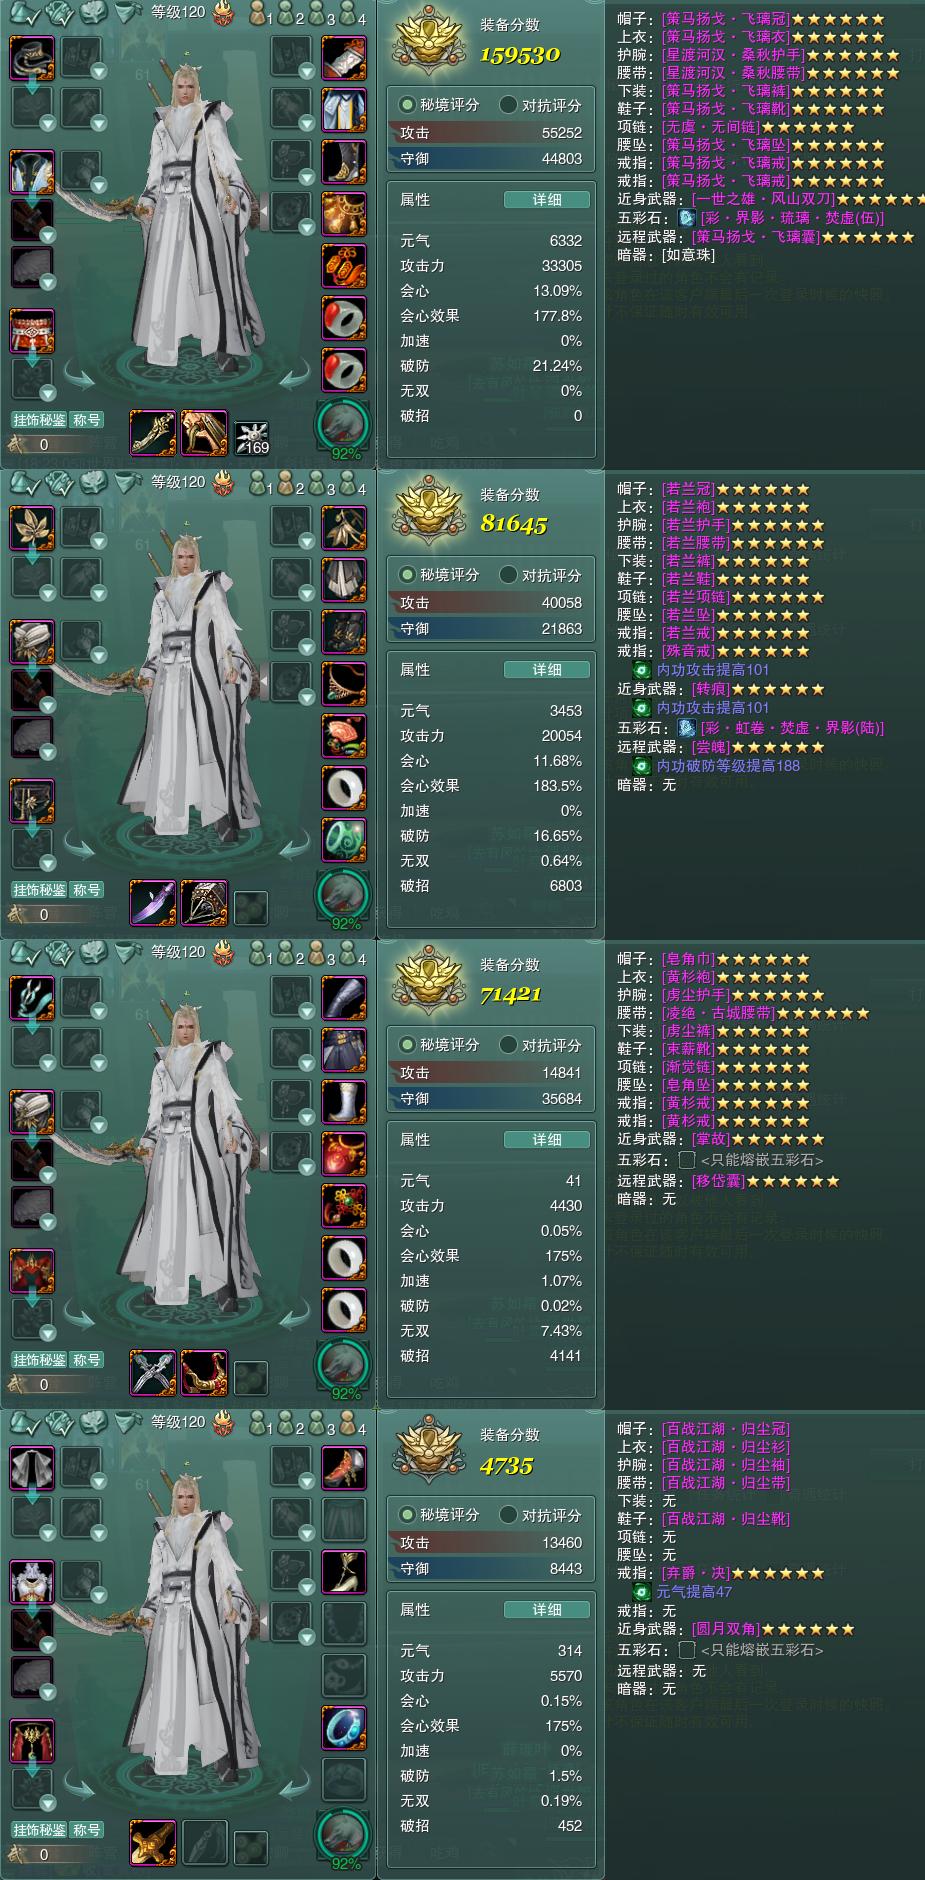Select 对抗评分 radio in the 159530 score panel
Image resolution: width=925 pixels, height=1880 pixels.
(540, 105)
